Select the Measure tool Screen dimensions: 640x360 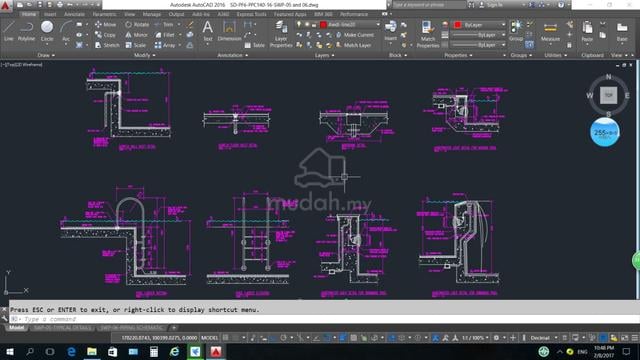pos(550,32)
